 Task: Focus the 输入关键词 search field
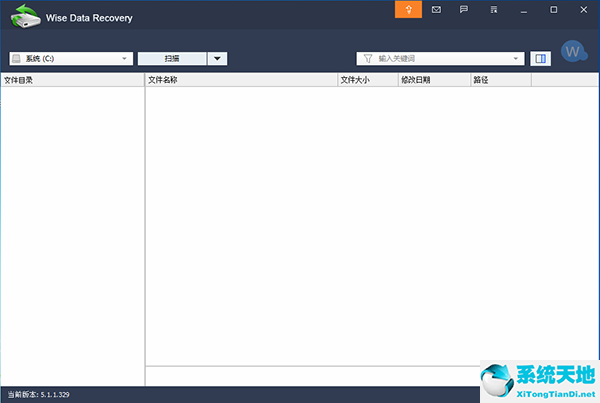click(440, 59)
